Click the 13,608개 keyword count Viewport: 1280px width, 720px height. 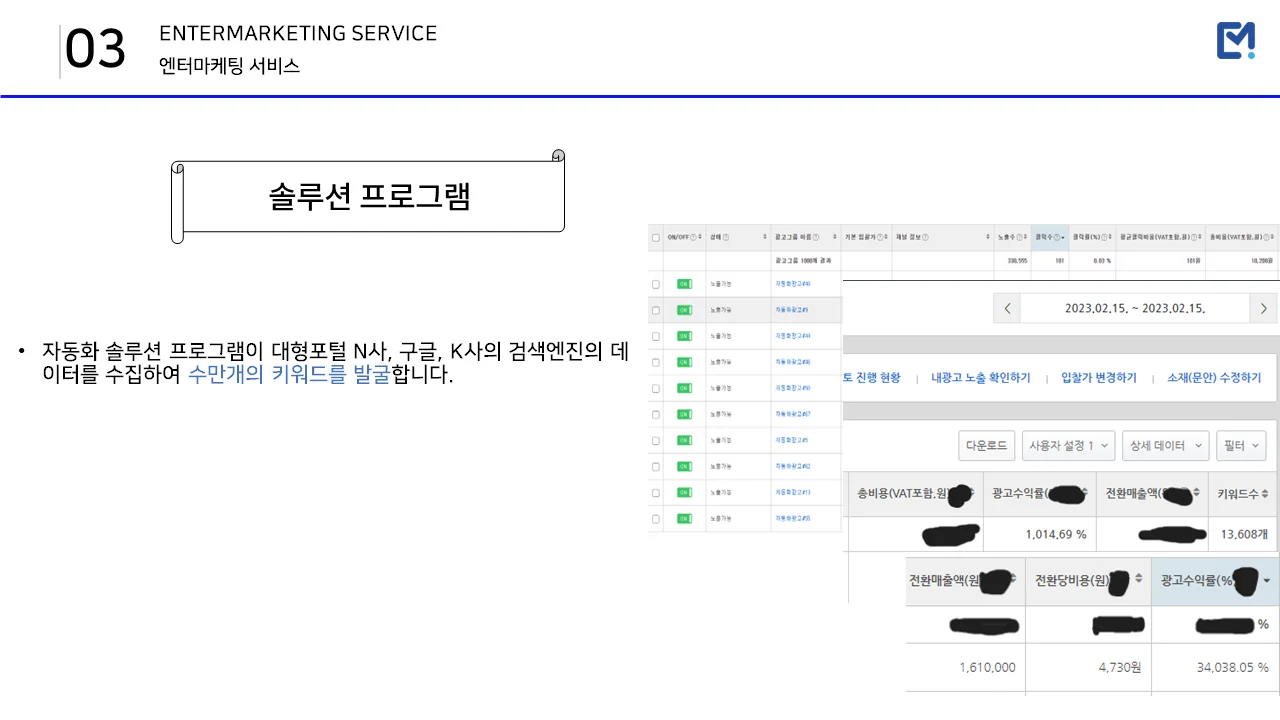point(1244,534)
